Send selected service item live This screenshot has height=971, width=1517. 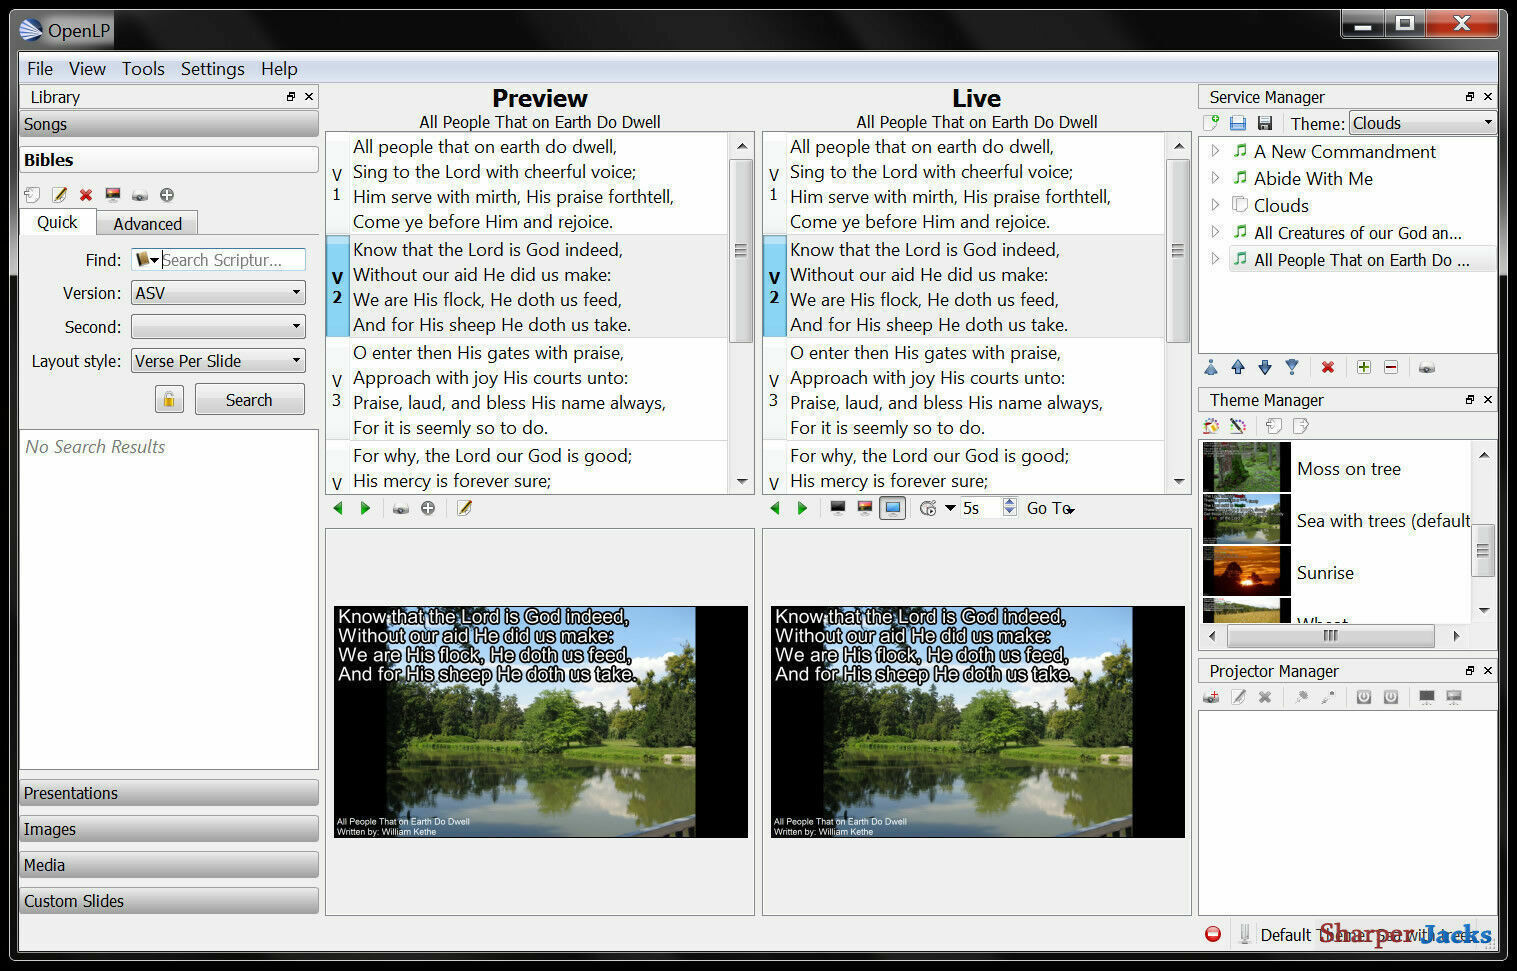[1427, 367]
